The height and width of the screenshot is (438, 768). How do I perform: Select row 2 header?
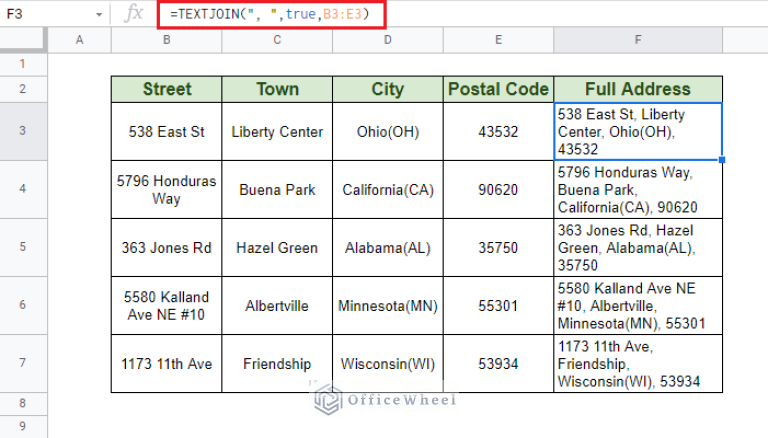[x=23, y=89]
